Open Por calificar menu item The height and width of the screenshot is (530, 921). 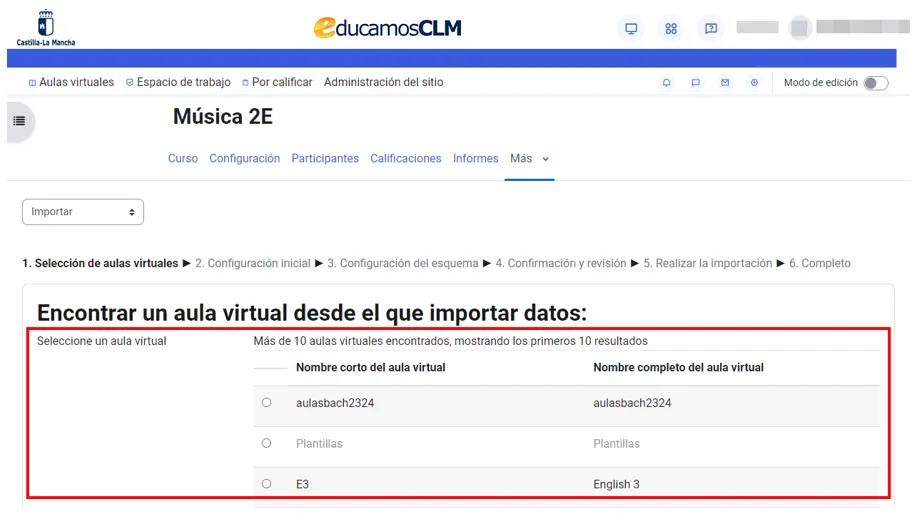pos(277,82)
